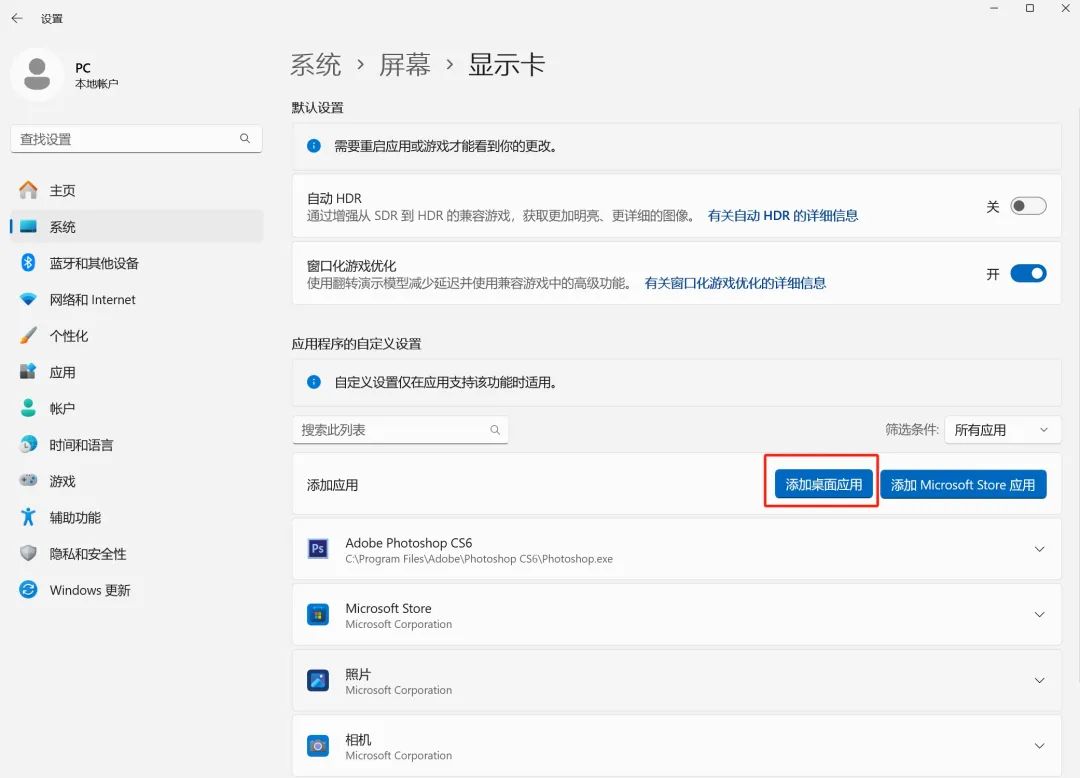Focus the 查找设置 search field

point(136,138)
